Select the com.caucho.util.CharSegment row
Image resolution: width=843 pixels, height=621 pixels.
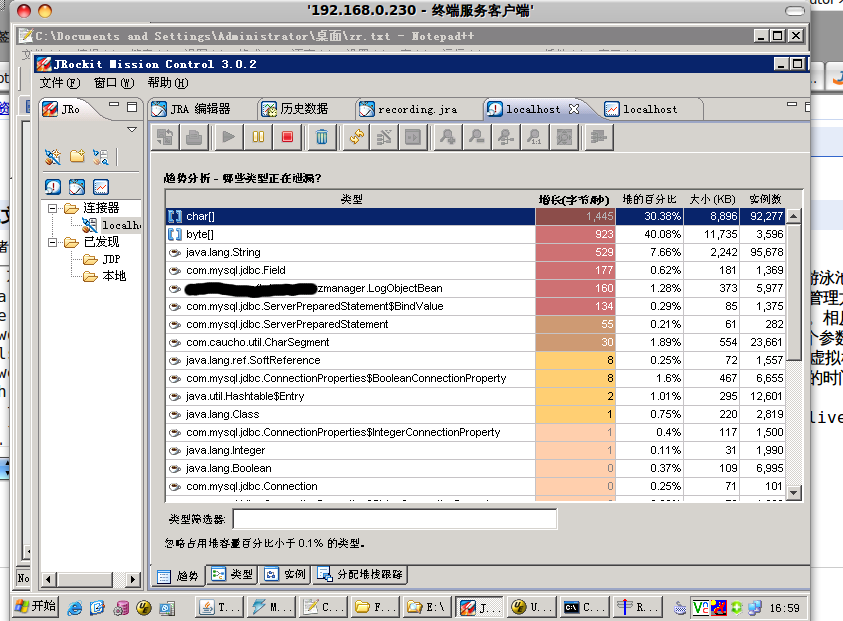(x=476, y=342)
